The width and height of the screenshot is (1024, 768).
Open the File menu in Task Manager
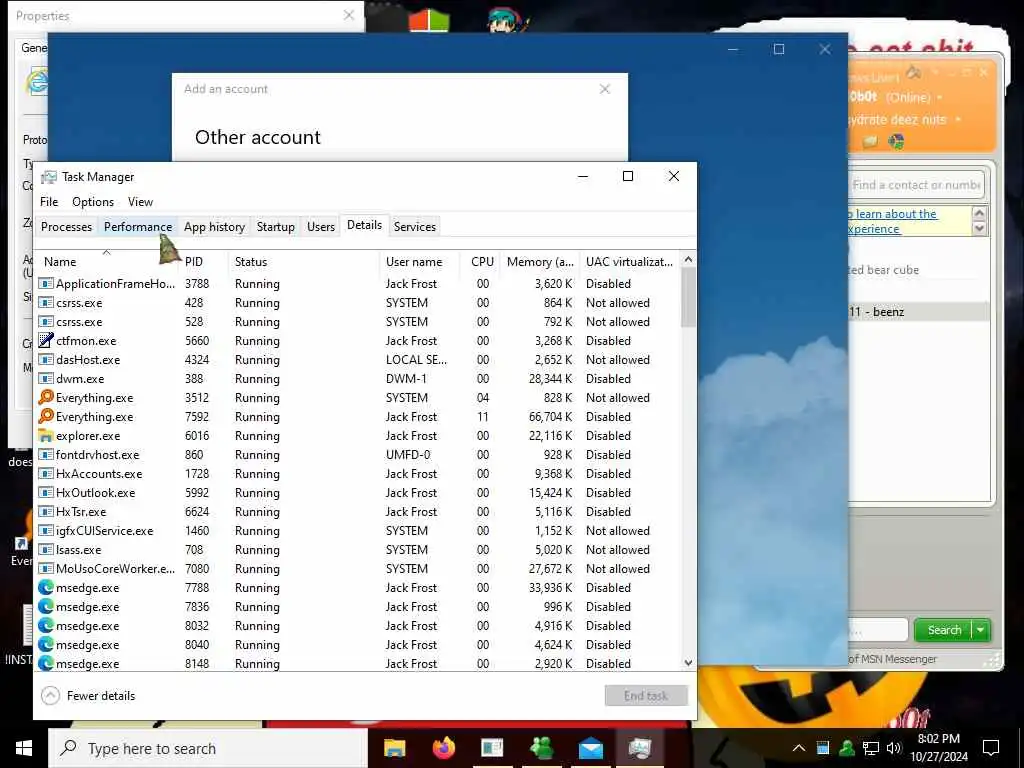49,202
